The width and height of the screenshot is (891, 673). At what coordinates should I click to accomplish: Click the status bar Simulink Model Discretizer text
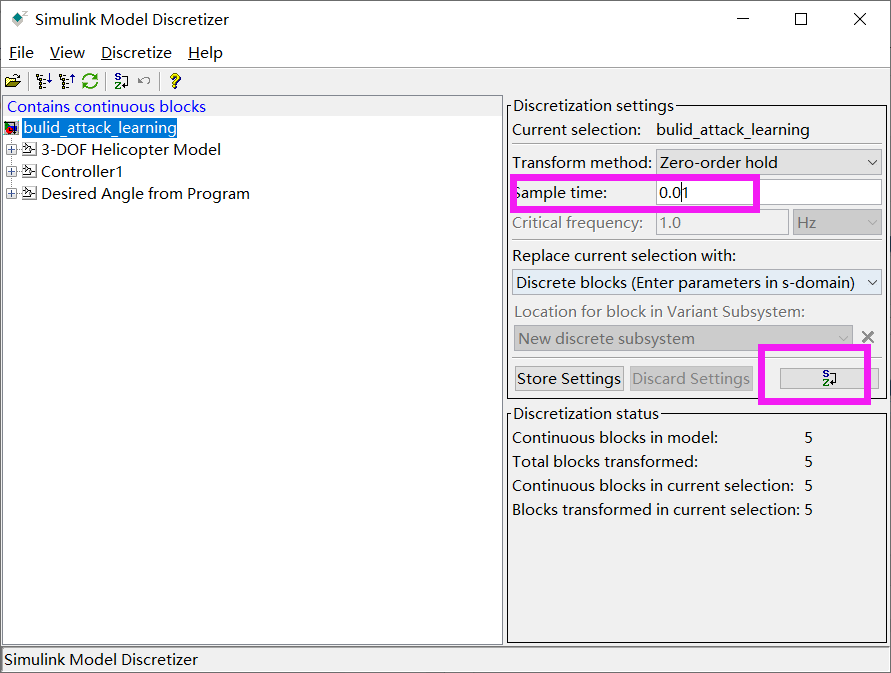101,659
